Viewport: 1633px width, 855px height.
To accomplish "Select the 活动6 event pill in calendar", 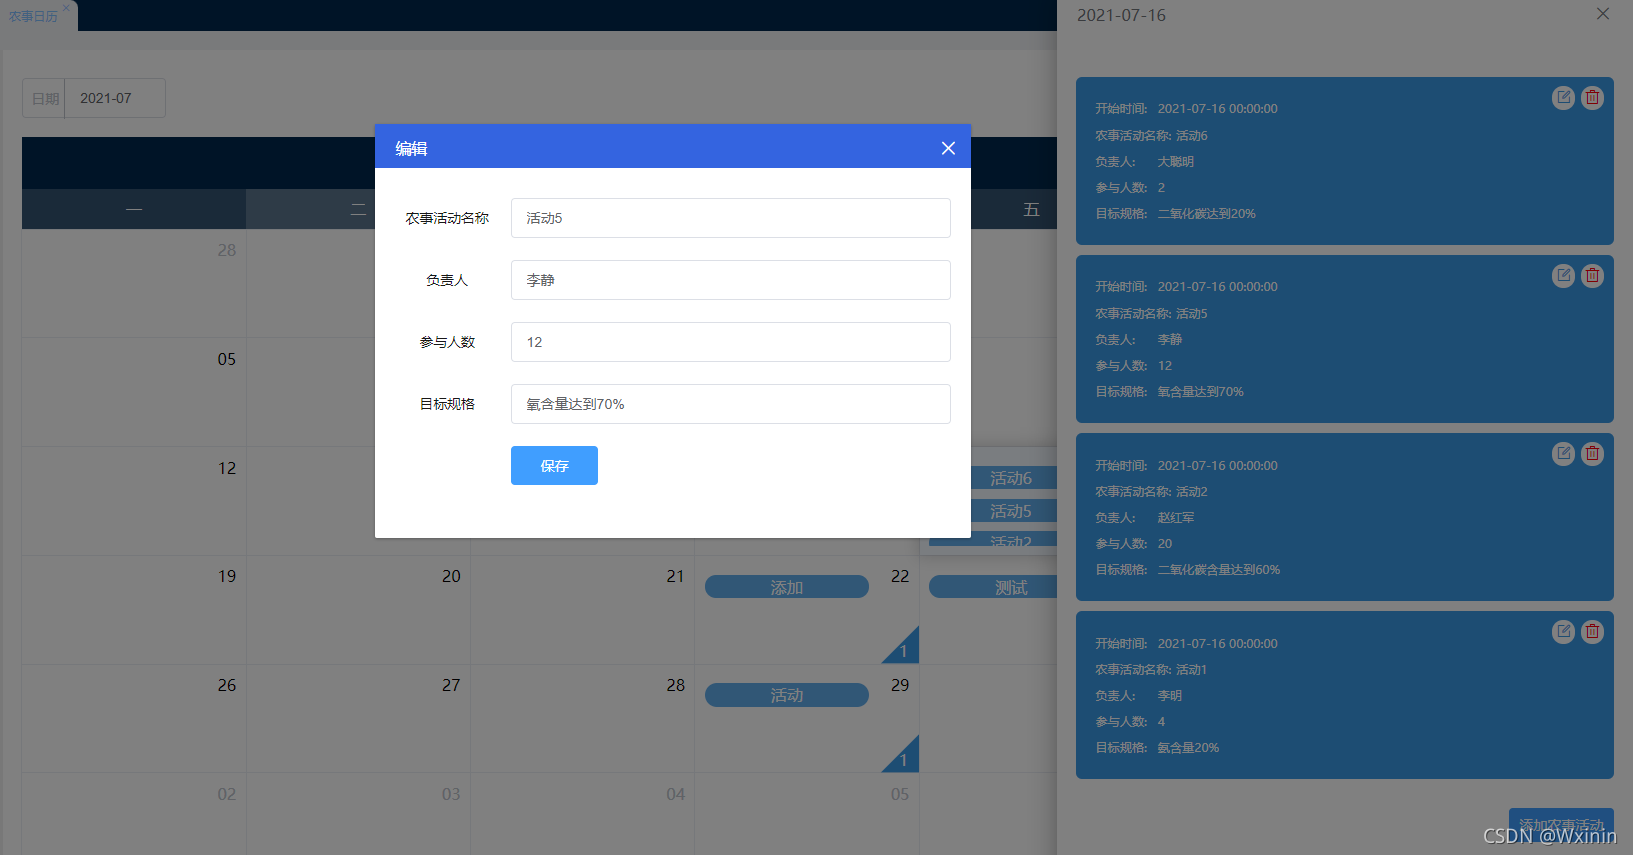I will tap(1011, 478).
